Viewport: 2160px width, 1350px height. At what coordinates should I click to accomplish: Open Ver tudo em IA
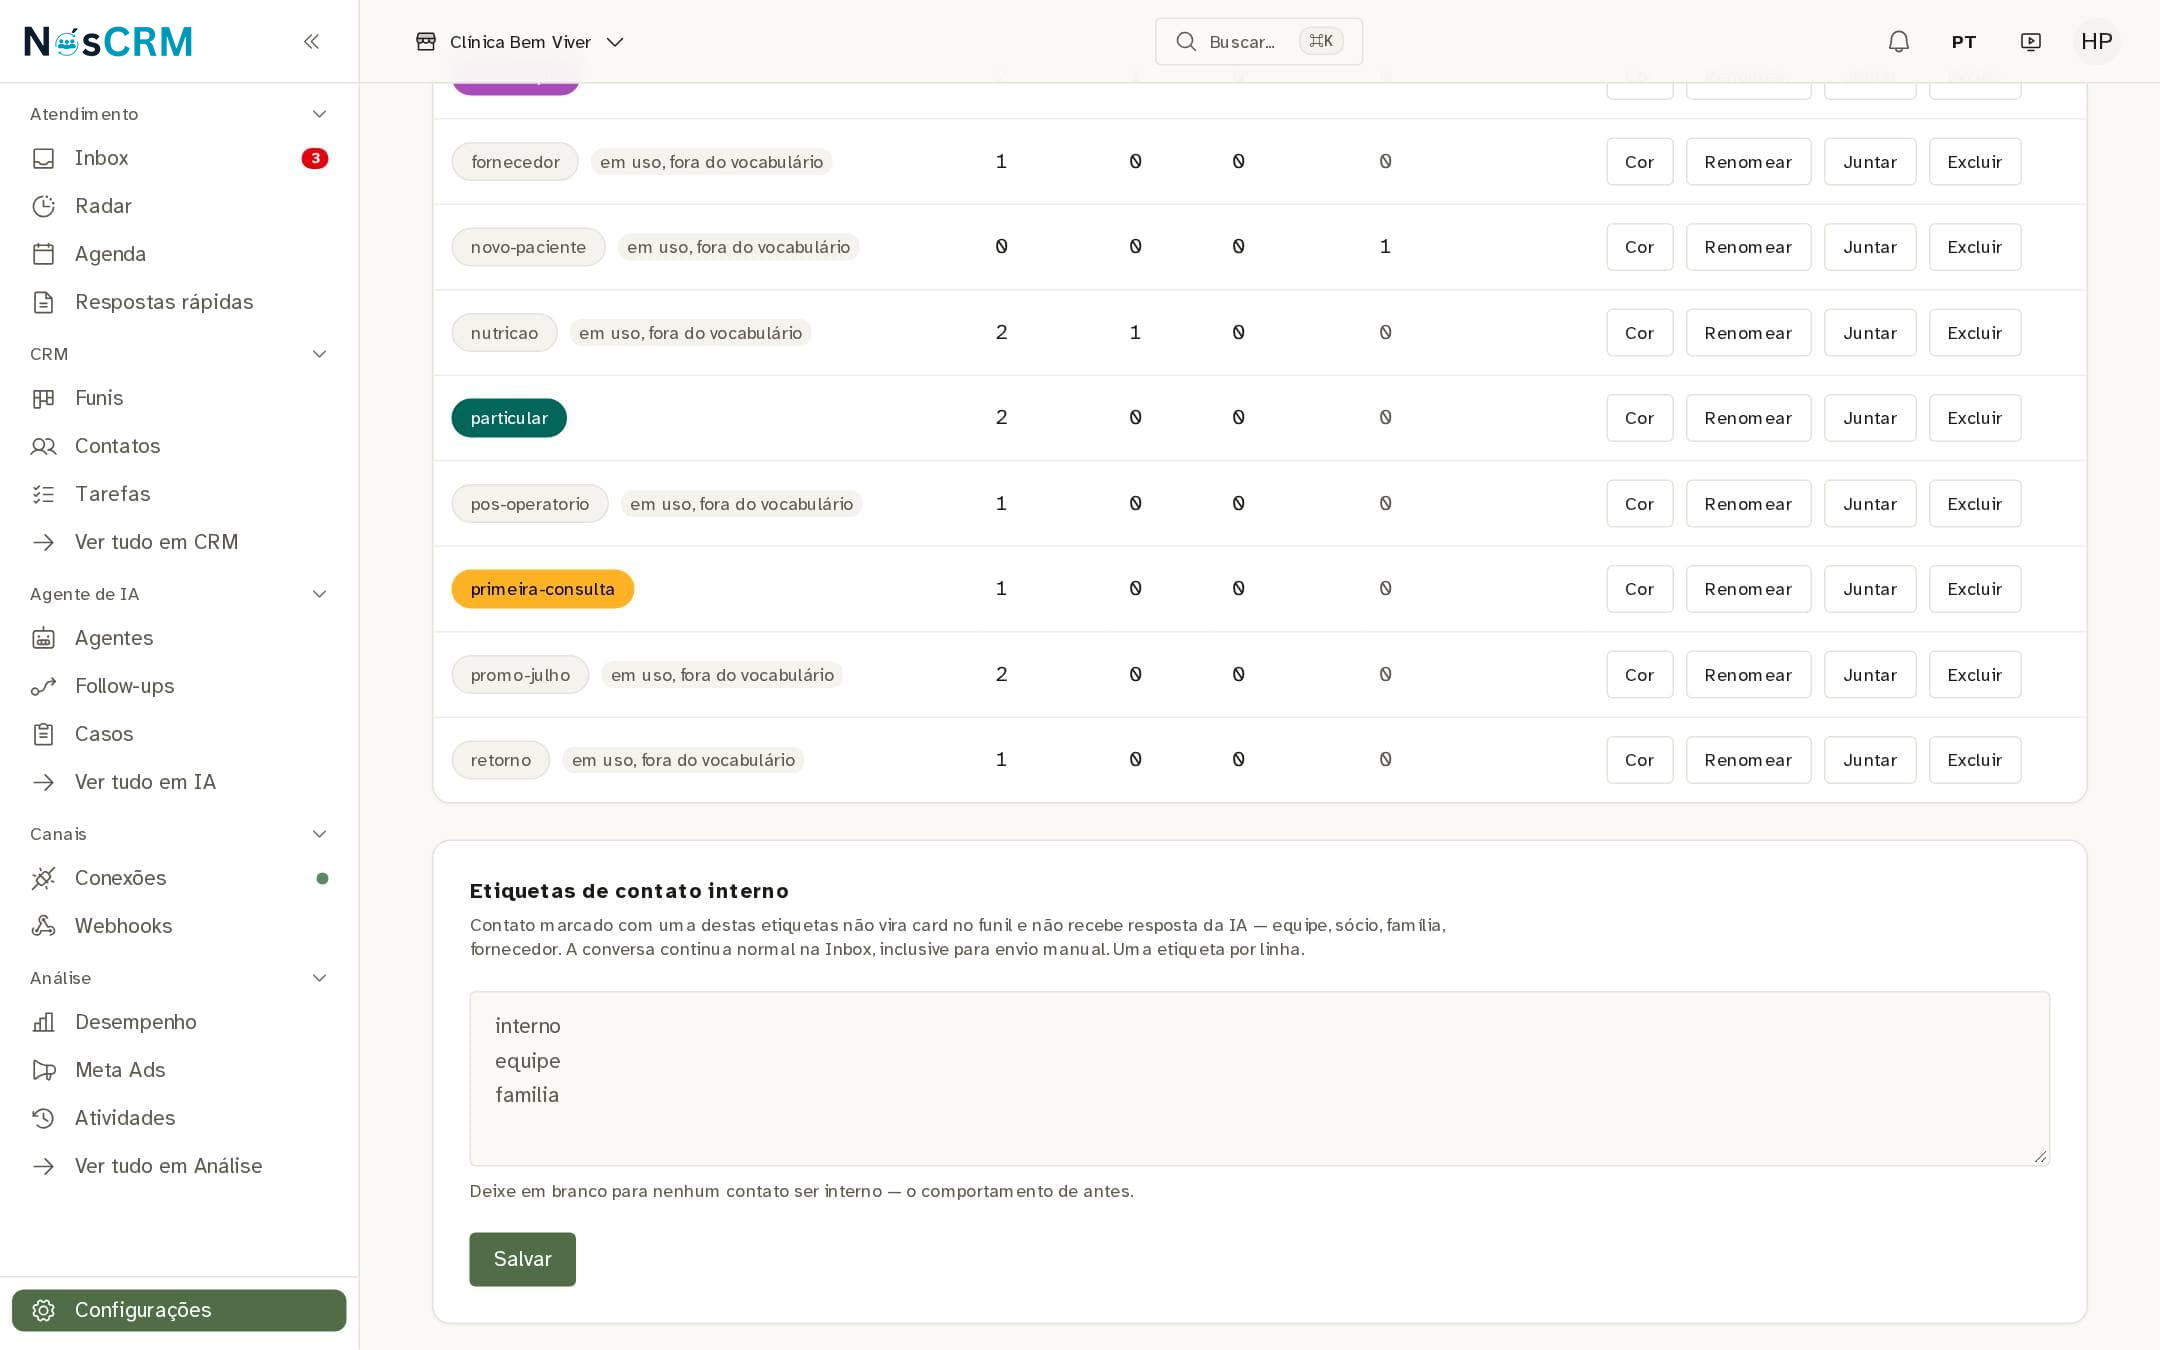click(179, 782)
